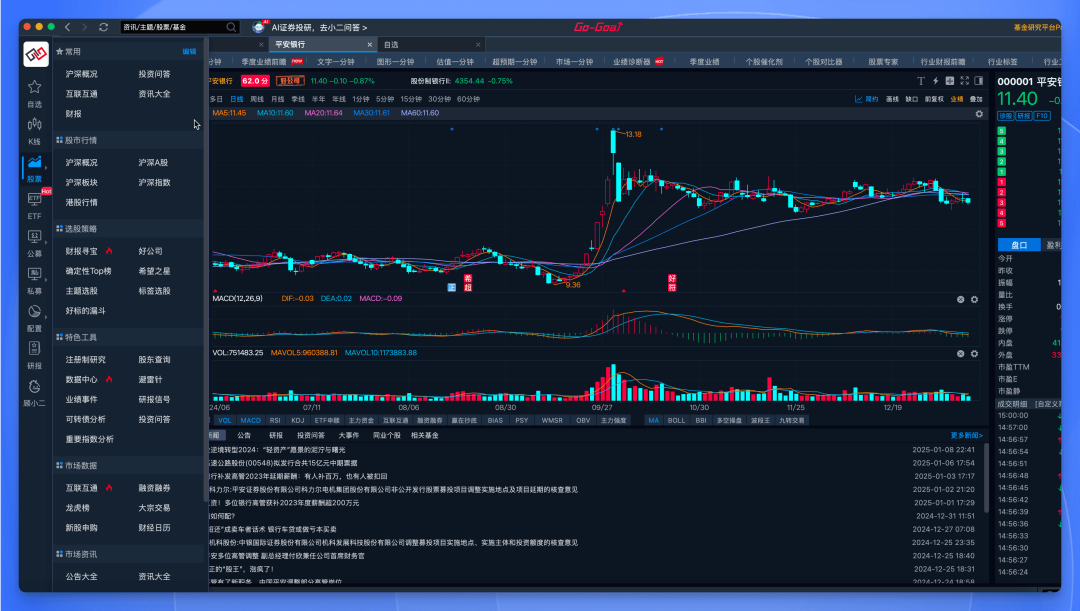Toggle the MACD indicator button

coord(251,420)
